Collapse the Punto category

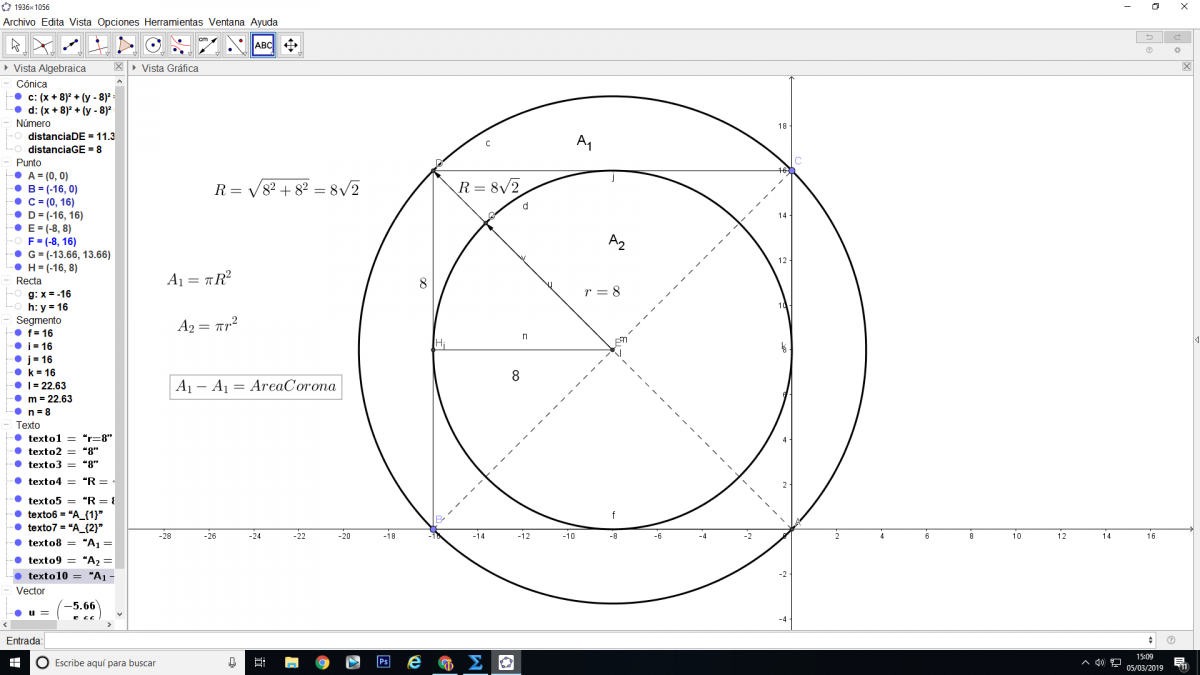pyautogui.click(x=8, y=163)
